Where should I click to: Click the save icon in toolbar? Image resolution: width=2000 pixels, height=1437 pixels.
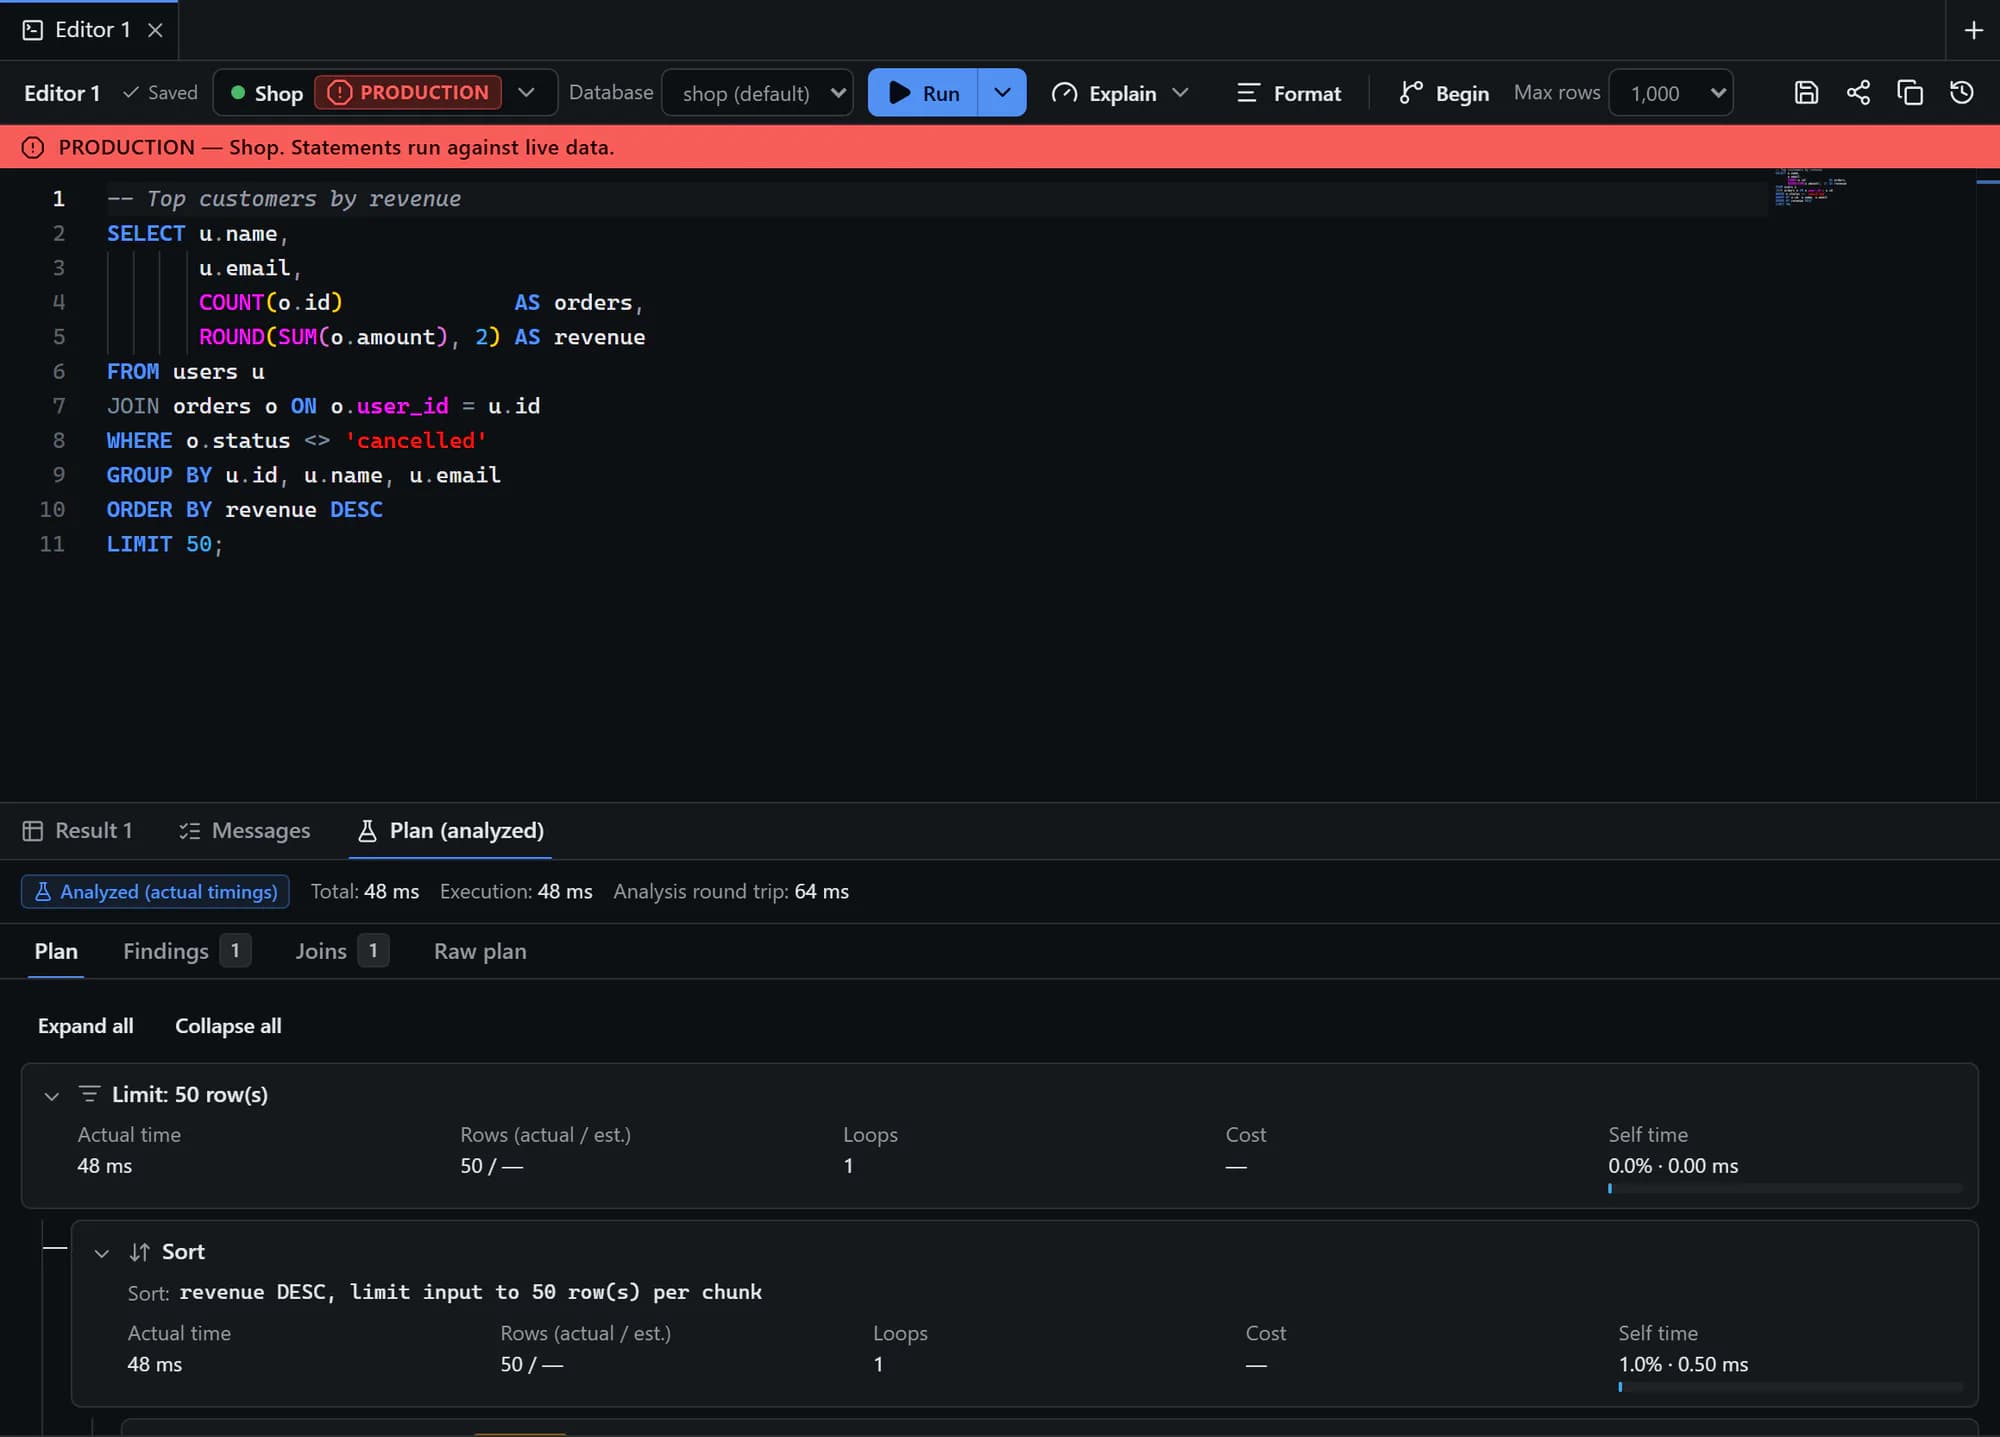point(1806,93)
